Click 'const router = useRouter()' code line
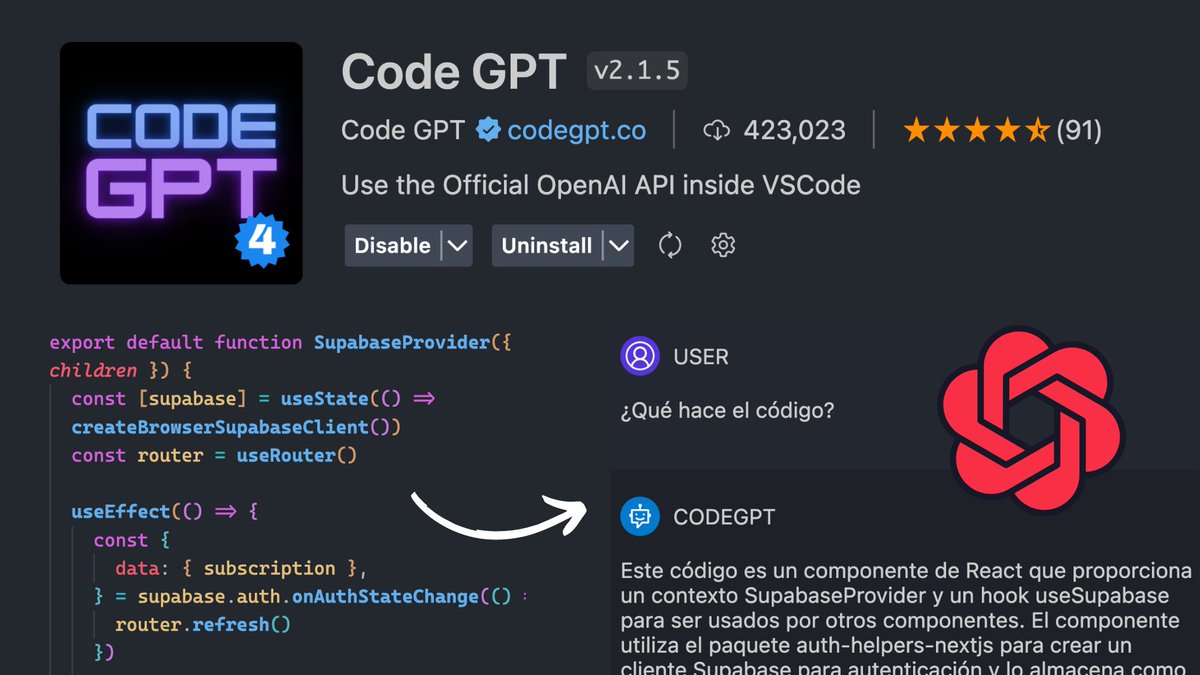Viewport: 1200px width, 675px height. coord(214,455)
